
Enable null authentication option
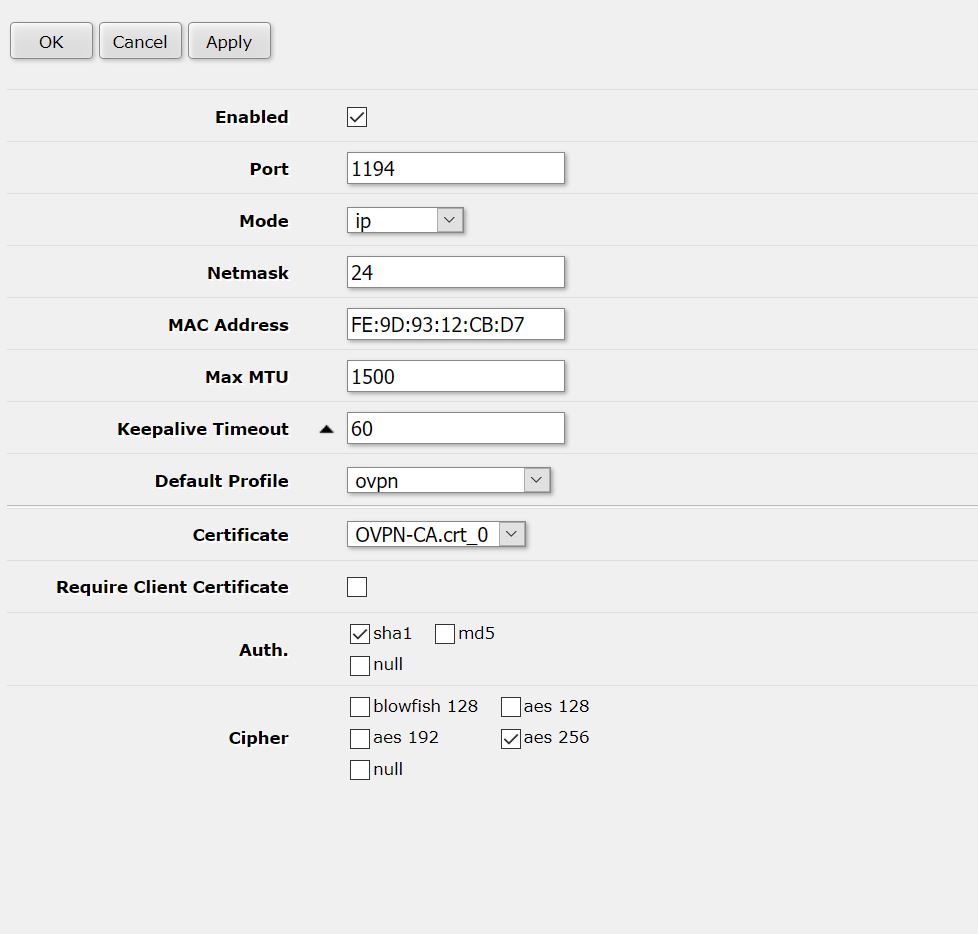(x=360, y=664)
